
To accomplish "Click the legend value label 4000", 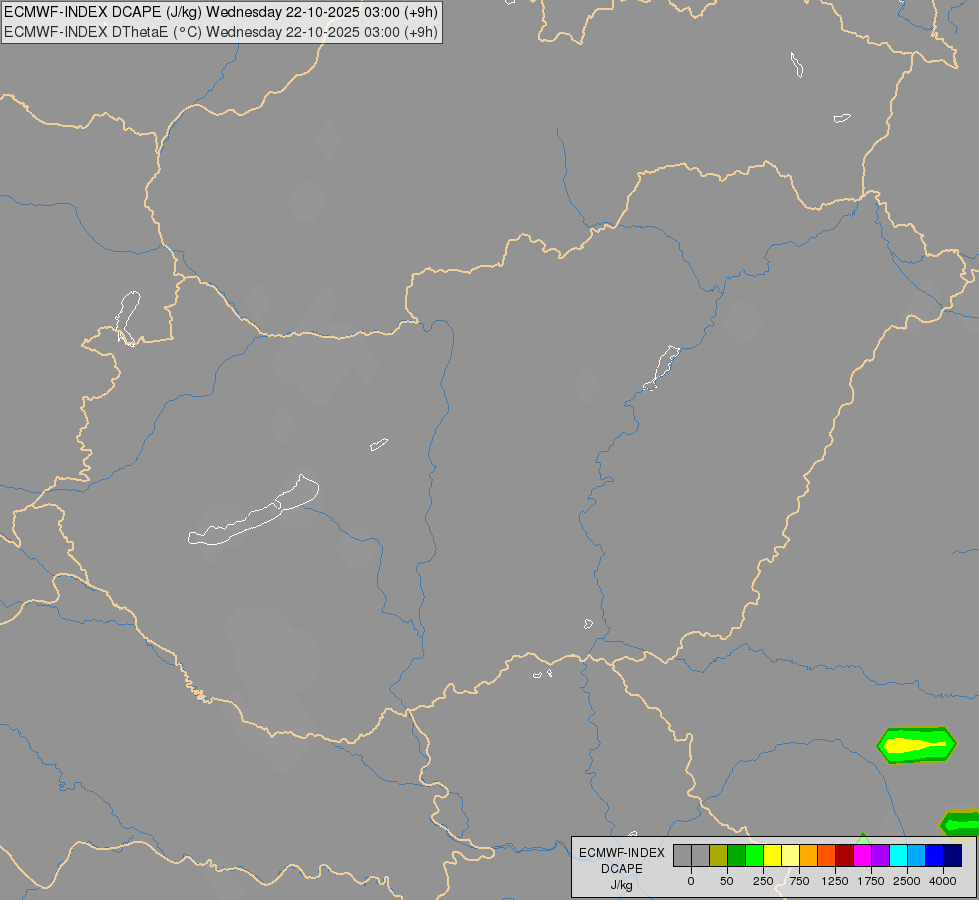I will (943, 881).
